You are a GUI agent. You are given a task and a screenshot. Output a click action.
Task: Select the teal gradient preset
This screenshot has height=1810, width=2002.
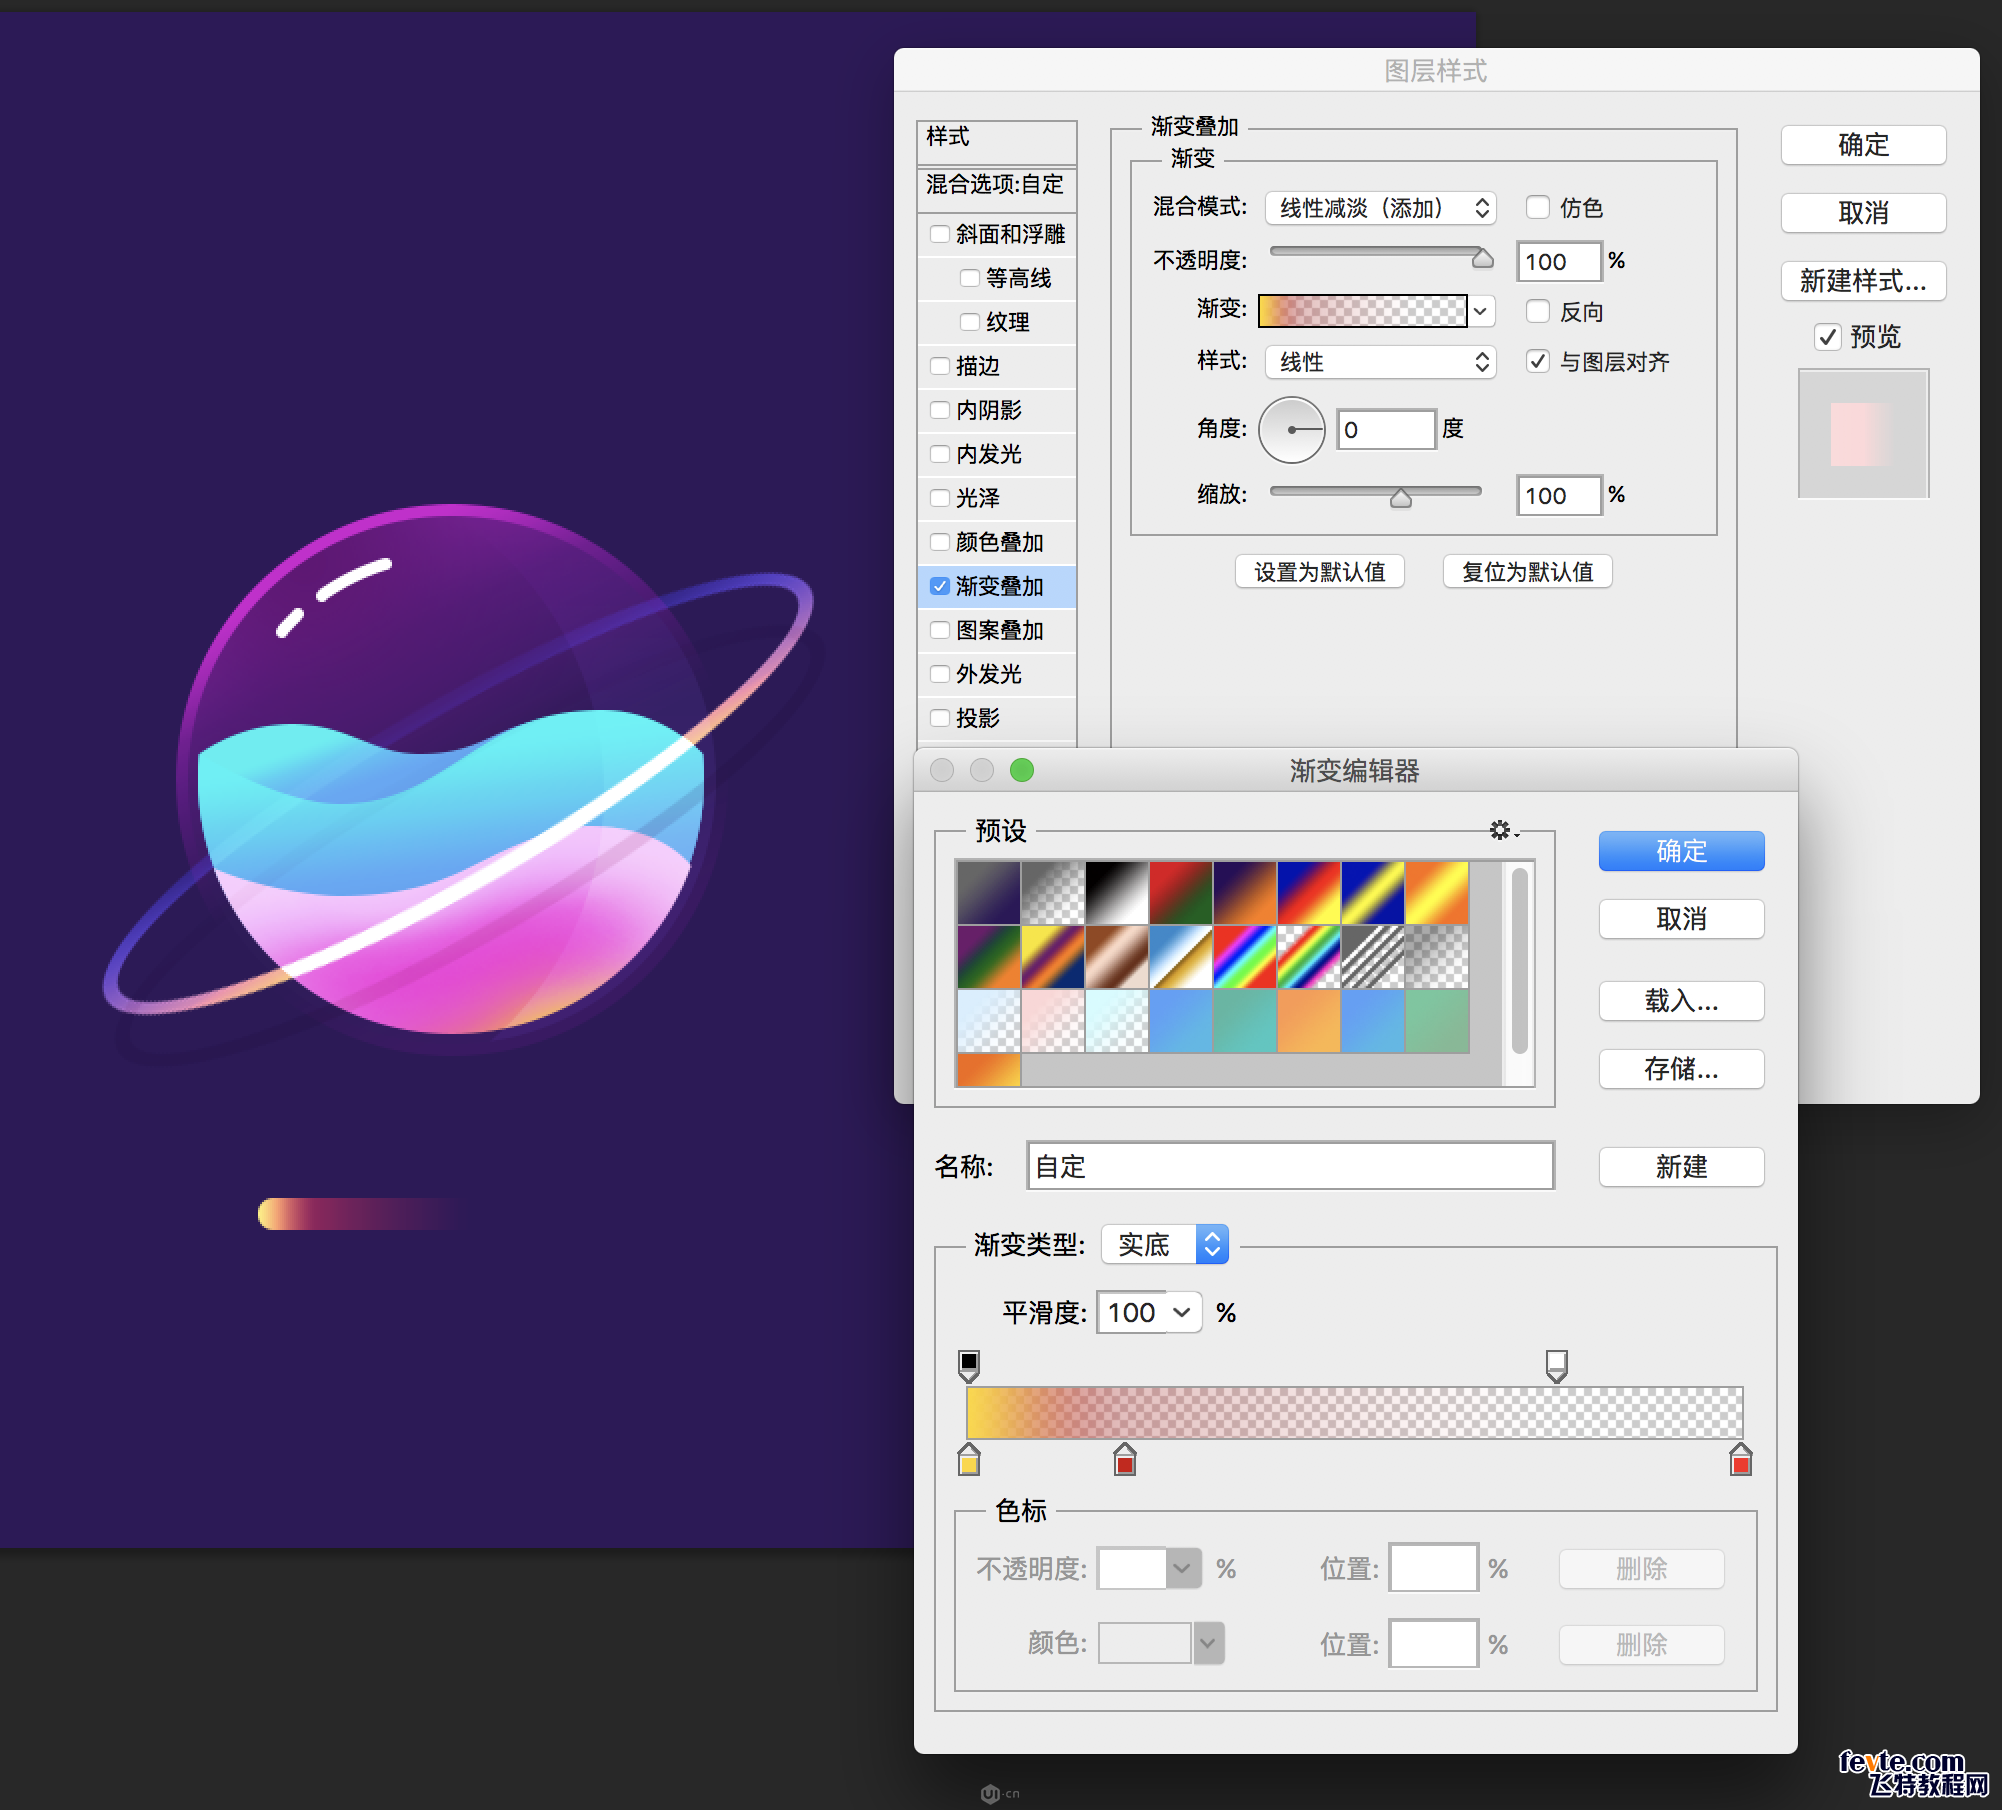tap(1245, 1021)
